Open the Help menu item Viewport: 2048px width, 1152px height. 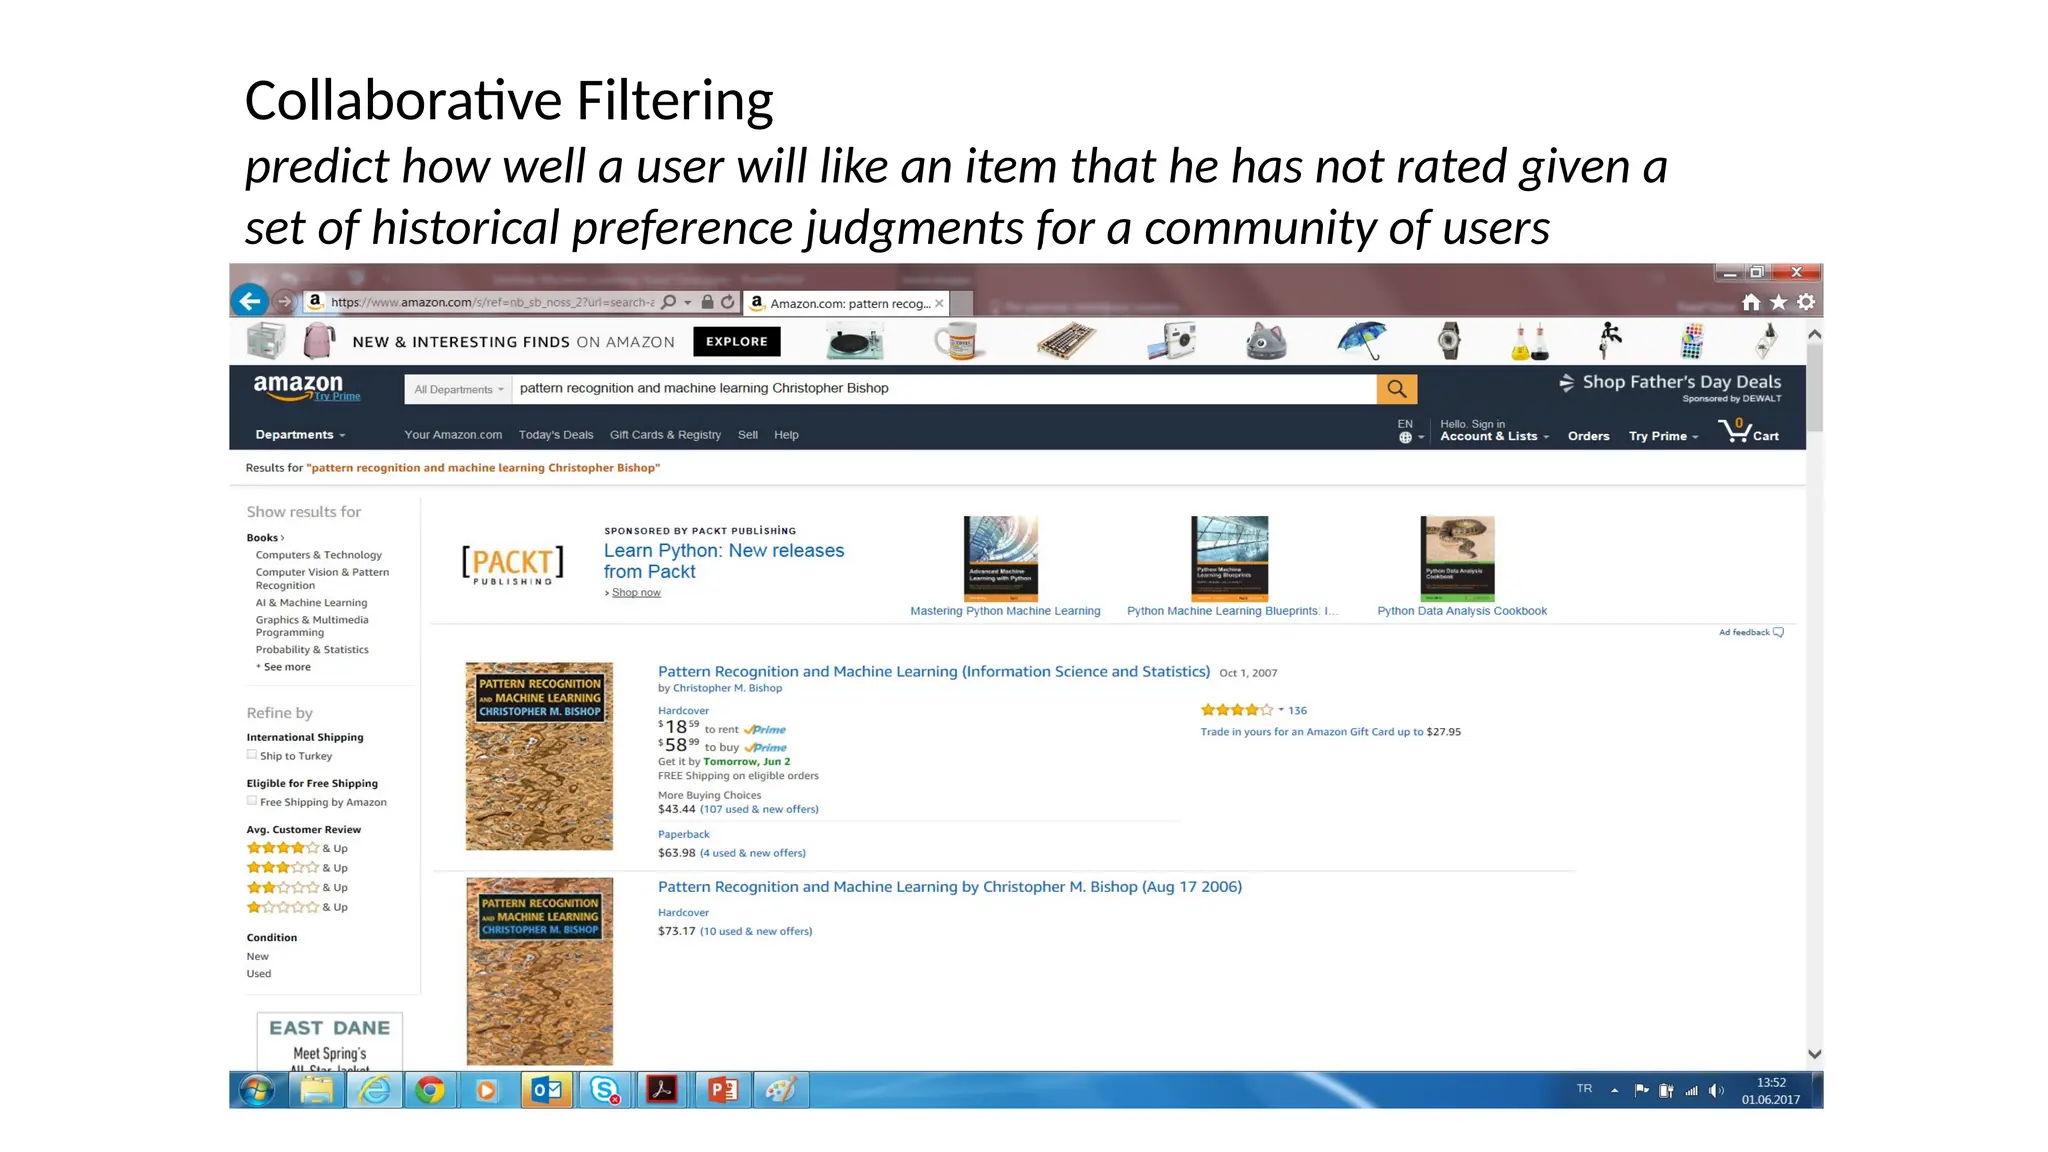pyautogui.click(x=786, y=435)
